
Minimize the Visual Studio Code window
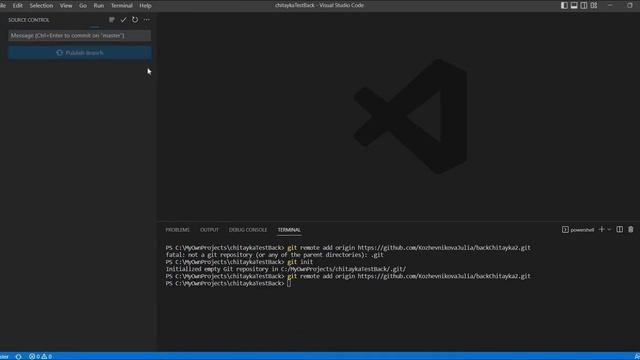pos(610,5)
